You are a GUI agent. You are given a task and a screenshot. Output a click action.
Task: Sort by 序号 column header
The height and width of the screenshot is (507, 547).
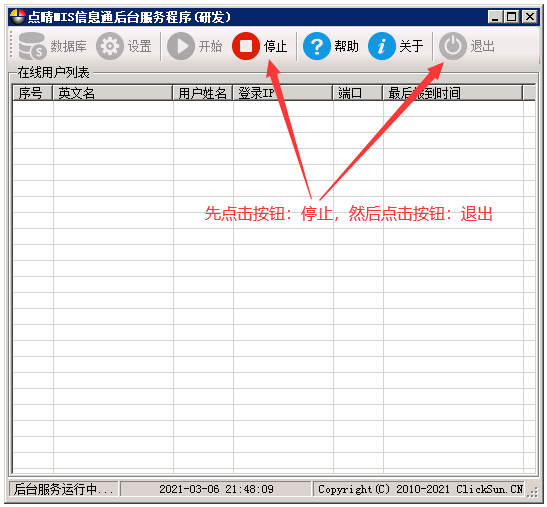(32, 93)
